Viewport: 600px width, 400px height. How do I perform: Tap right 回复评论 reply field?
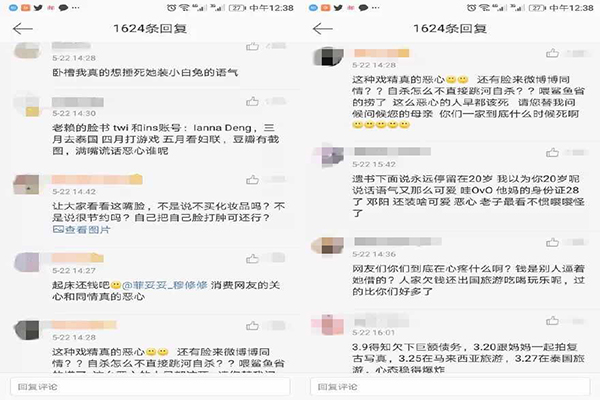450,387
